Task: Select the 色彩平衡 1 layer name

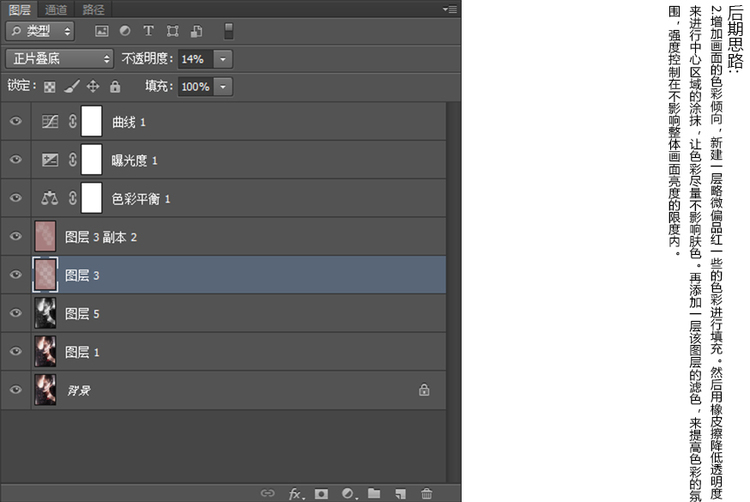Action: click(x=141, y=199)
